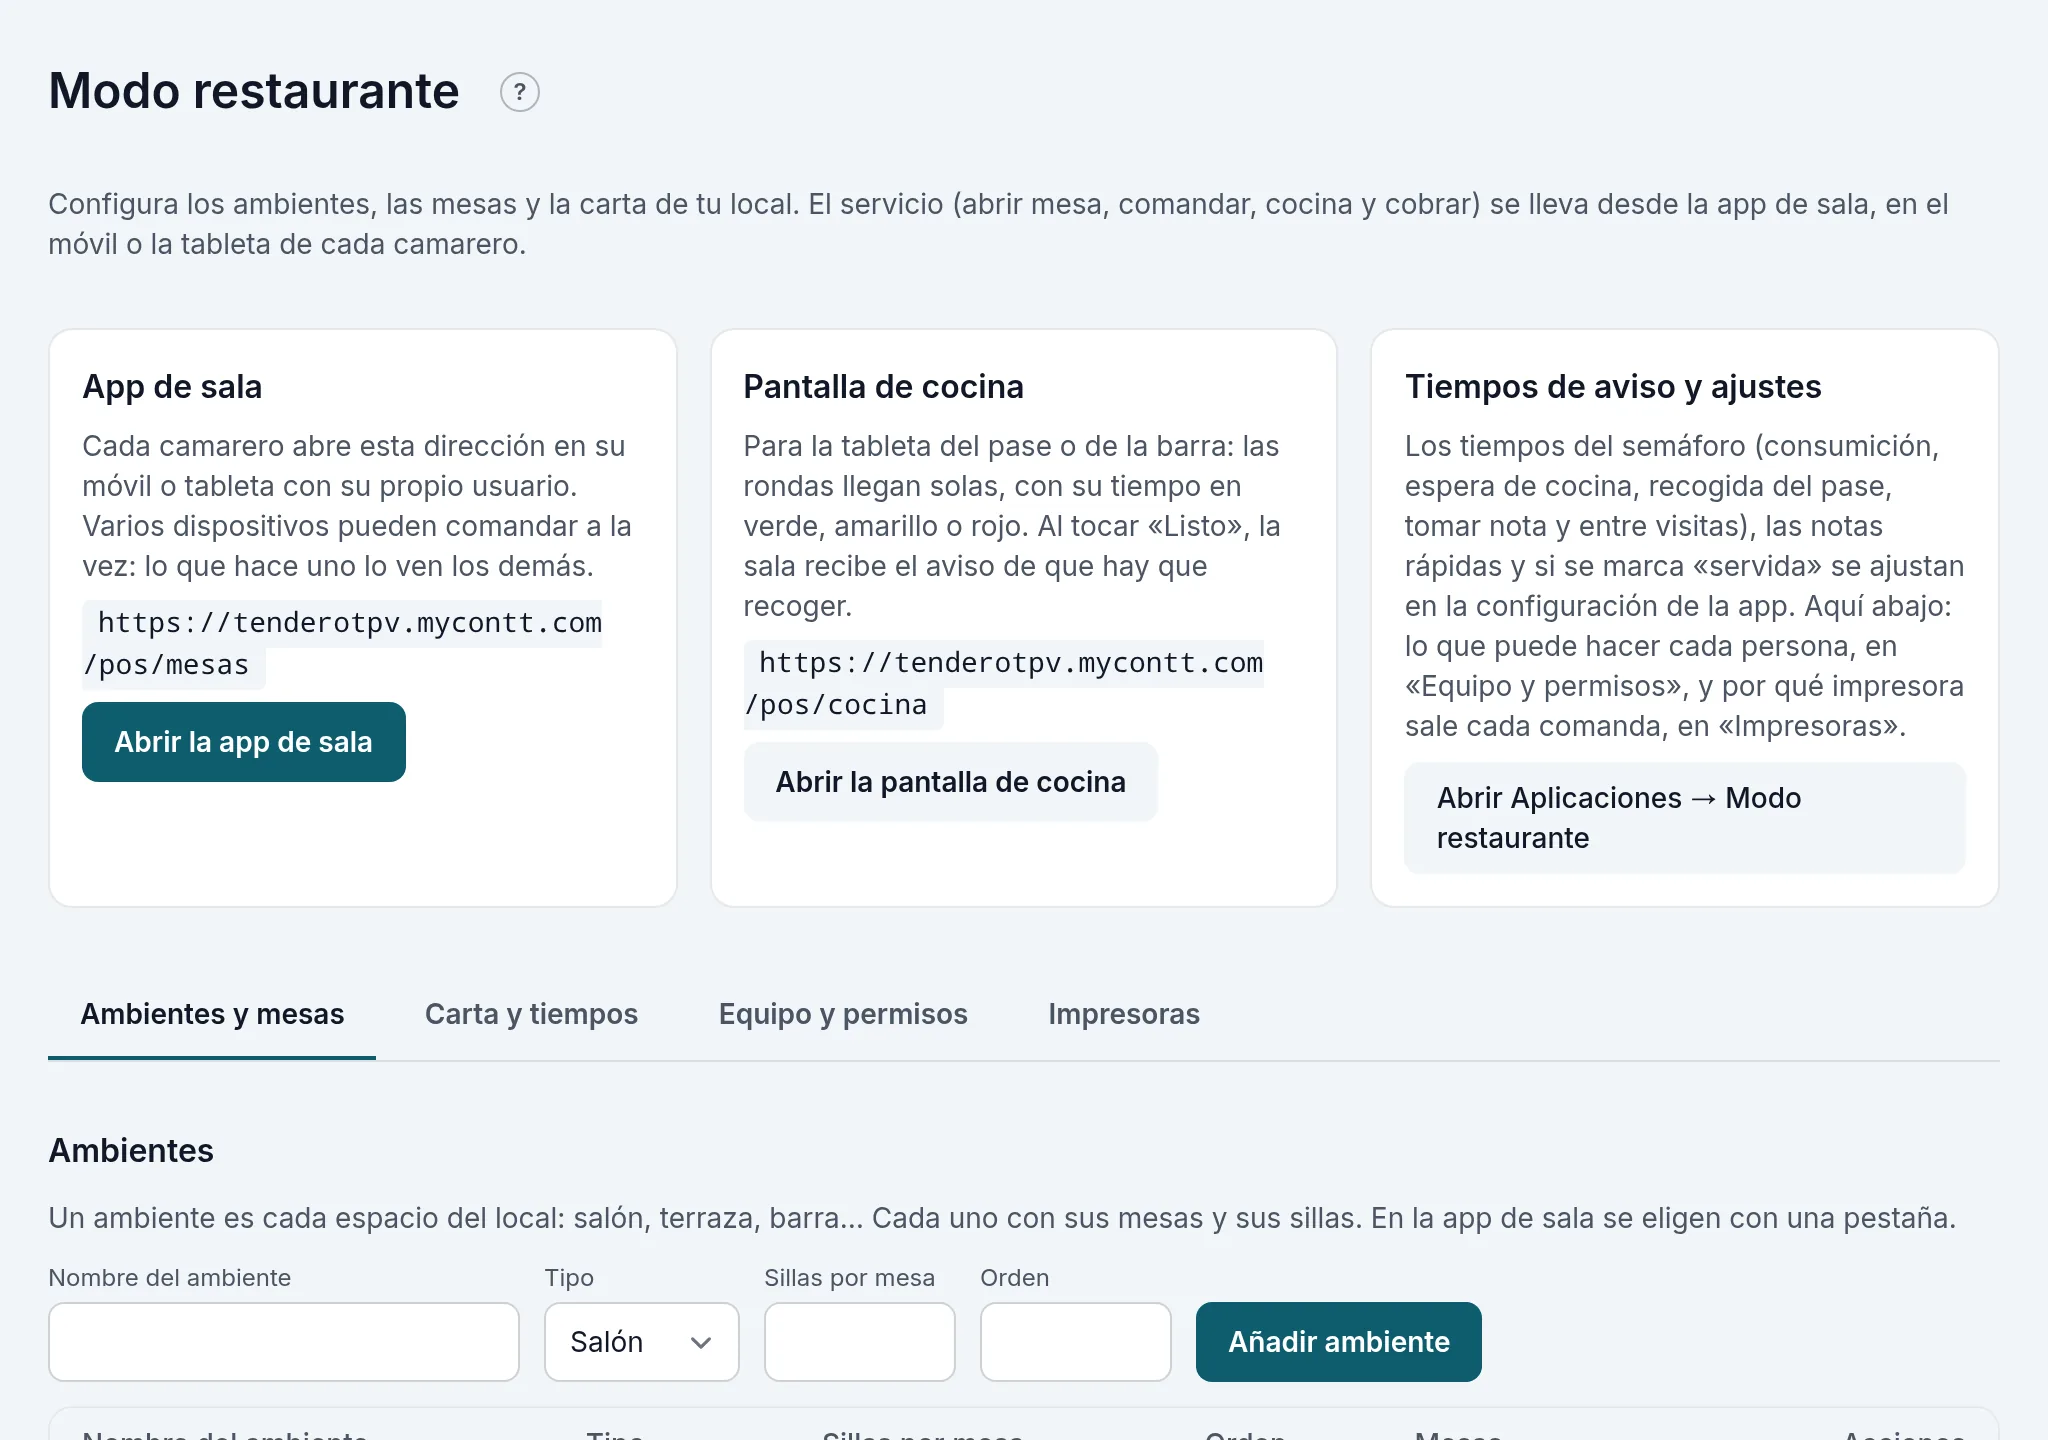Go to the Impresoras tab
The width and height of the screenshot is (2048, 1440).
point(1124,1014)
